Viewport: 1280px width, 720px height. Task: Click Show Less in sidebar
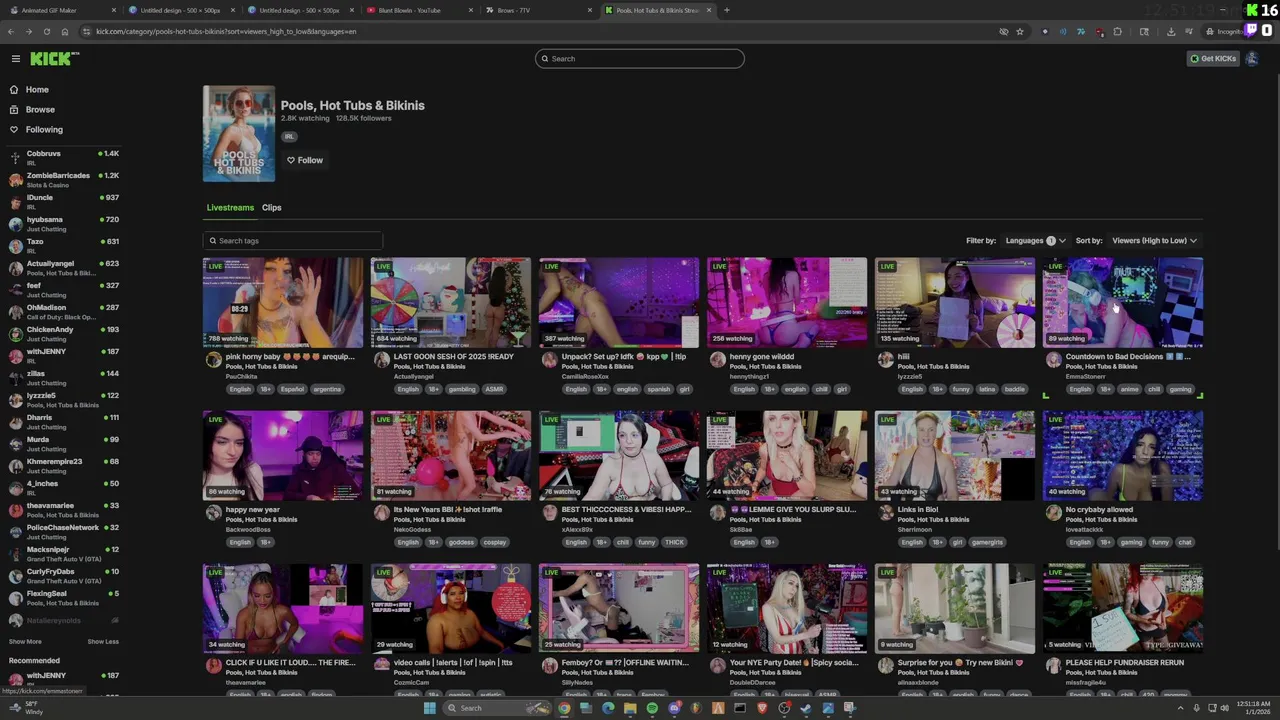103,642
